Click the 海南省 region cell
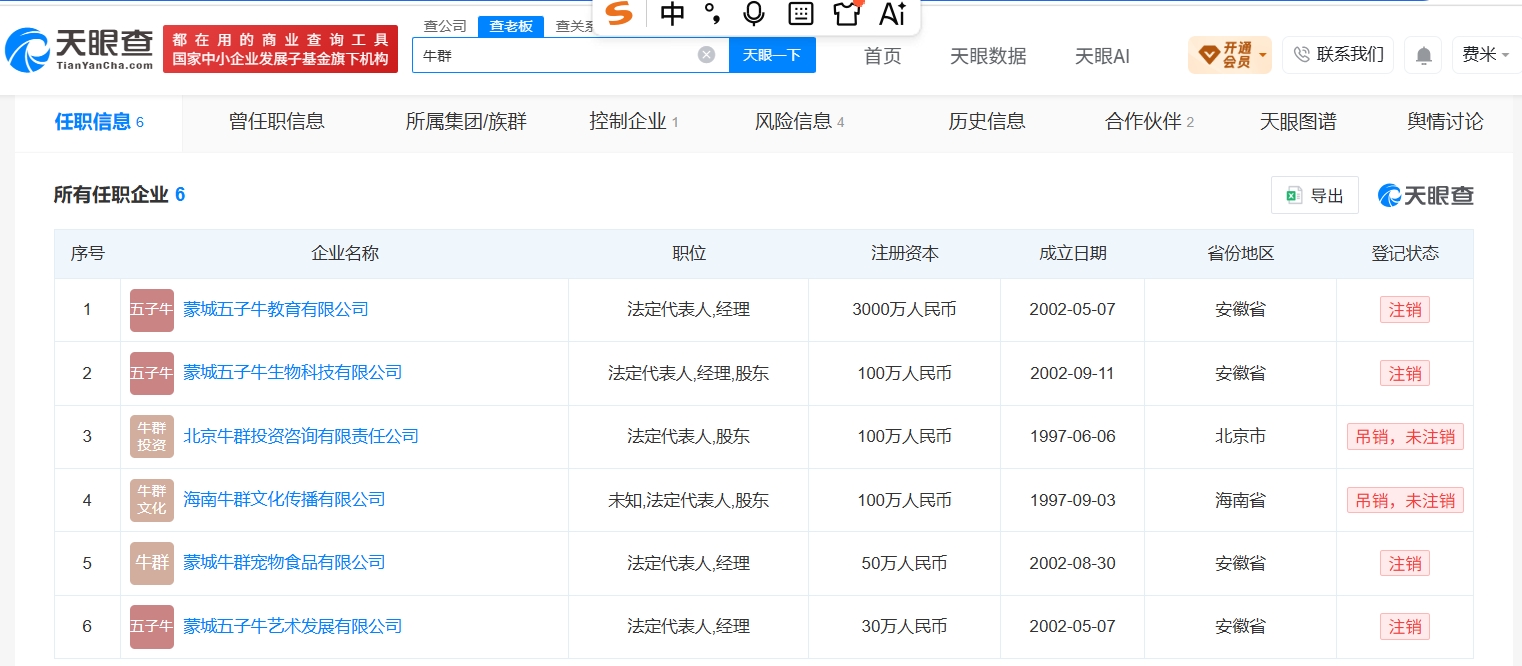The width and height of the screenshot is (1522, 666). [x=1240, y=500]
